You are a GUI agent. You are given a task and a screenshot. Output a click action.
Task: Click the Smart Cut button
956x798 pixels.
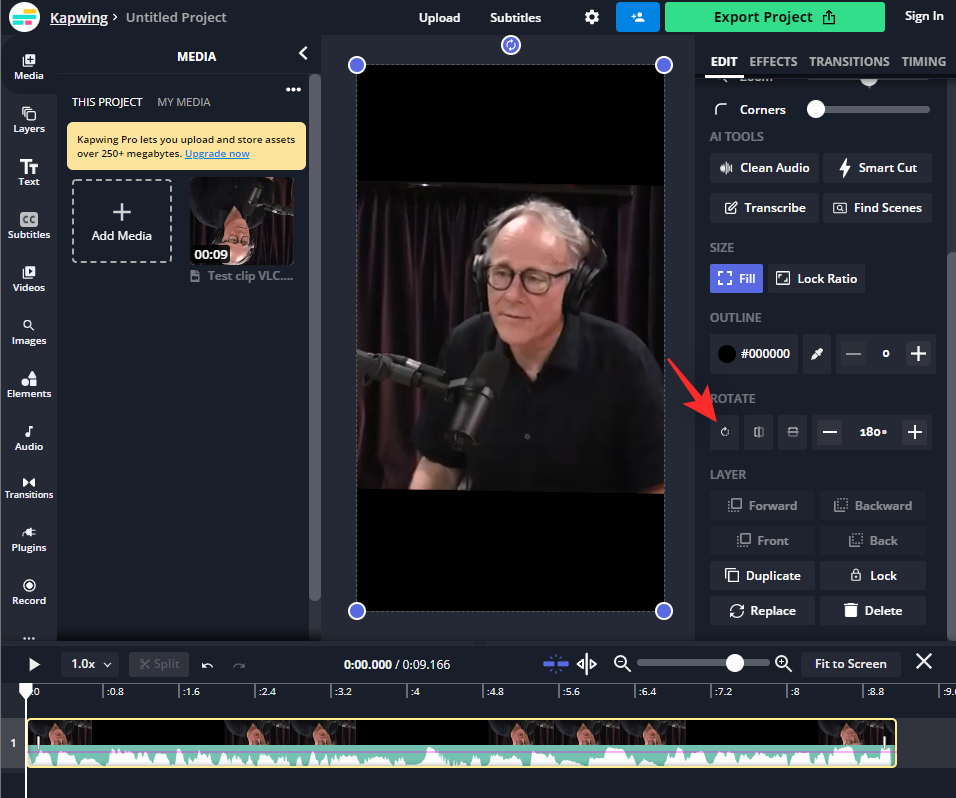(x=877, y=168)
